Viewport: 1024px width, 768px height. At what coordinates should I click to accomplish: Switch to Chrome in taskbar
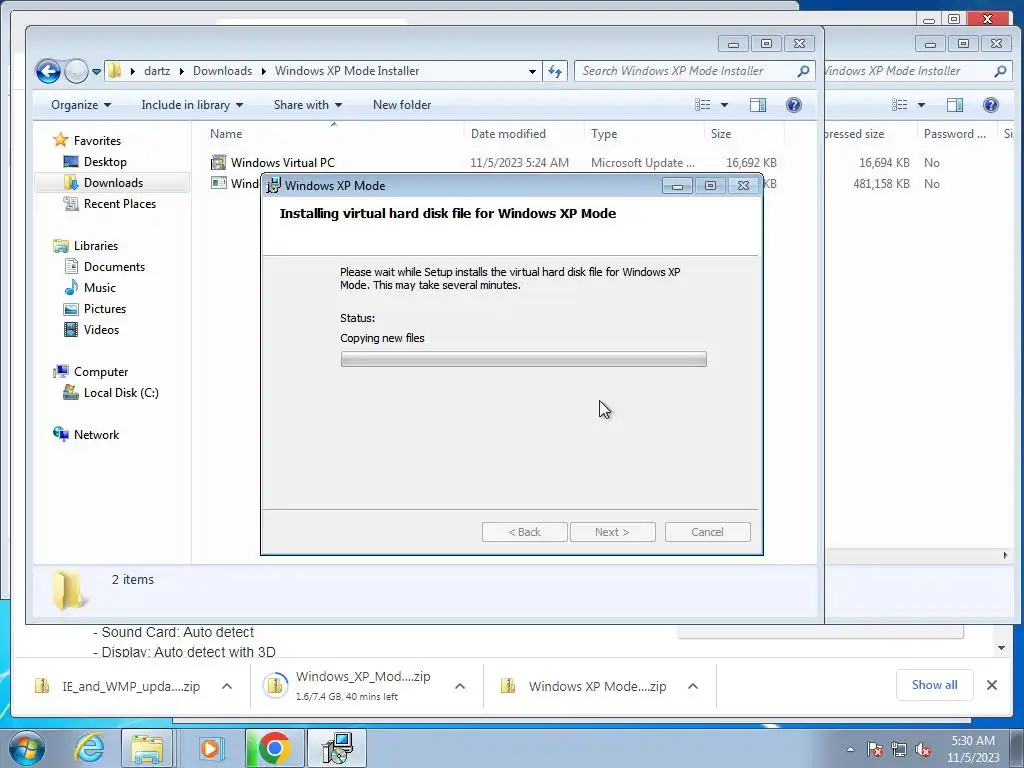[x=274, y=748]
